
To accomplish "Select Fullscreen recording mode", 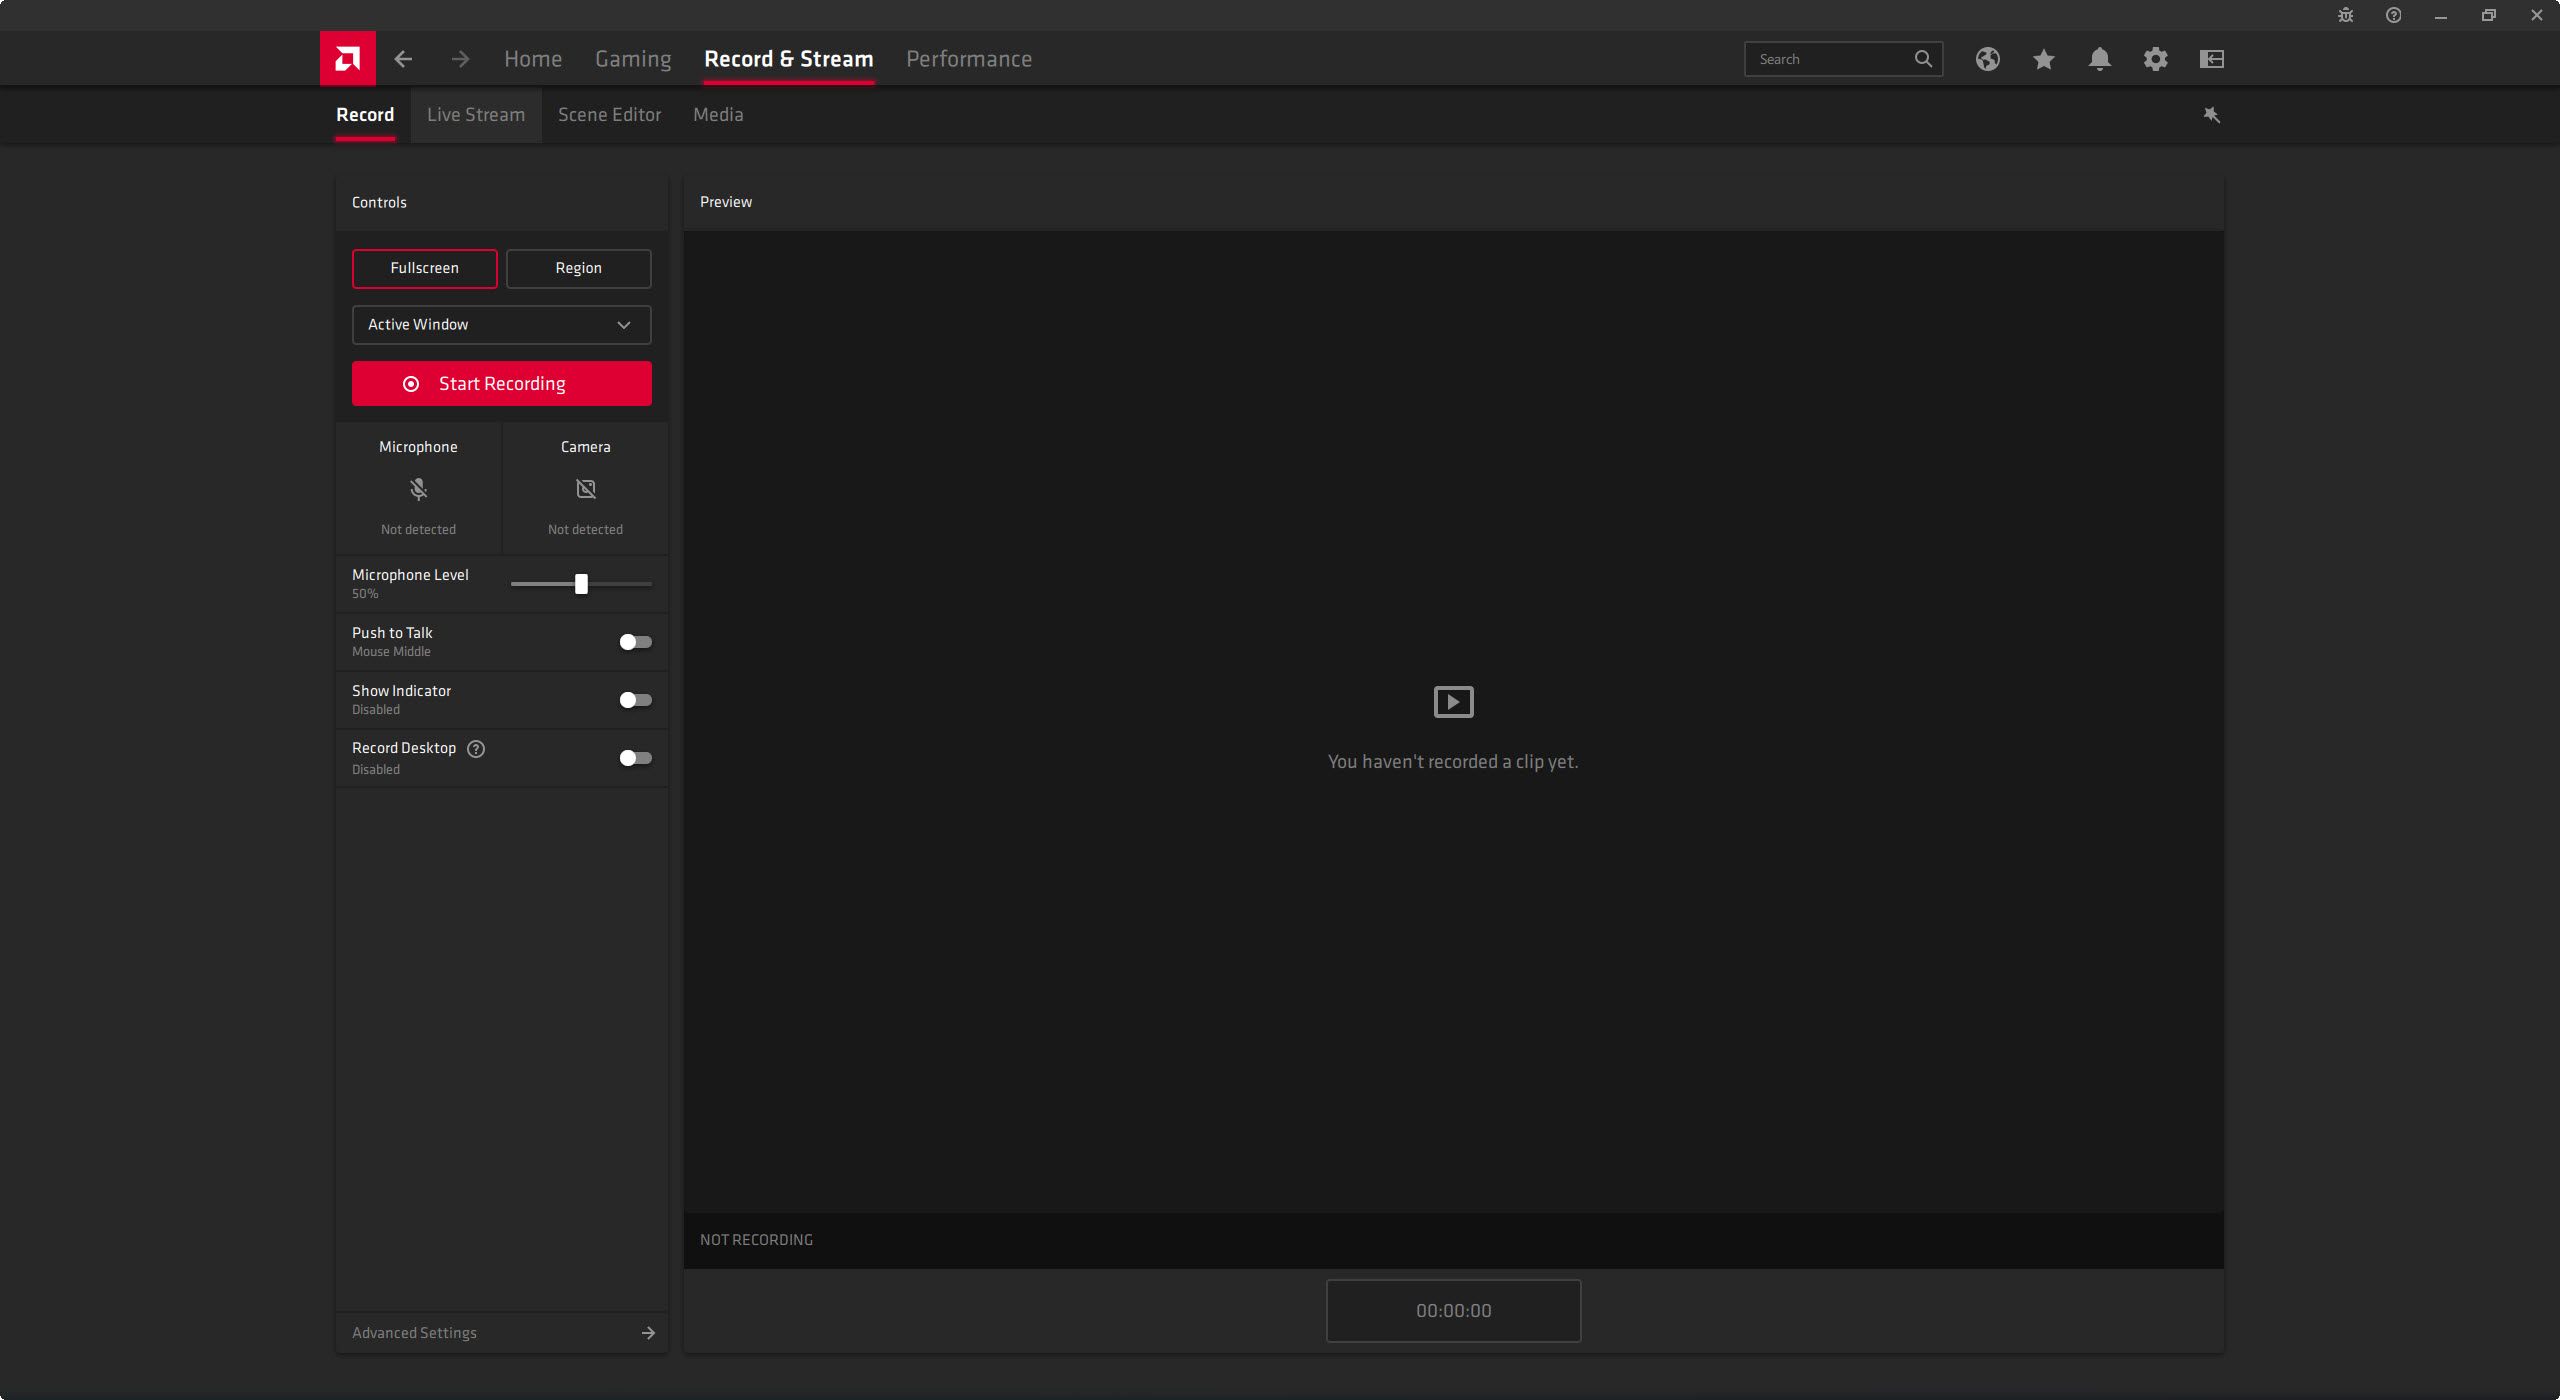I will click(425, 268).
